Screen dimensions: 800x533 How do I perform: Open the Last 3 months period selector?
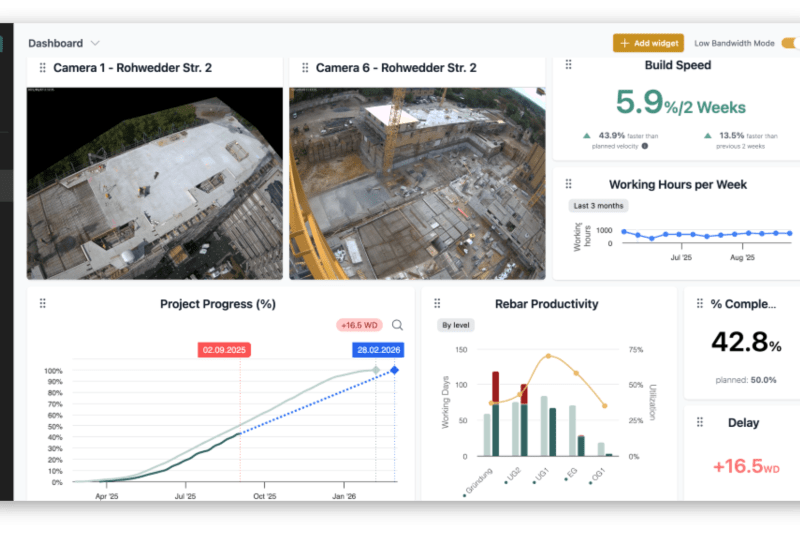tap(599, 206)
